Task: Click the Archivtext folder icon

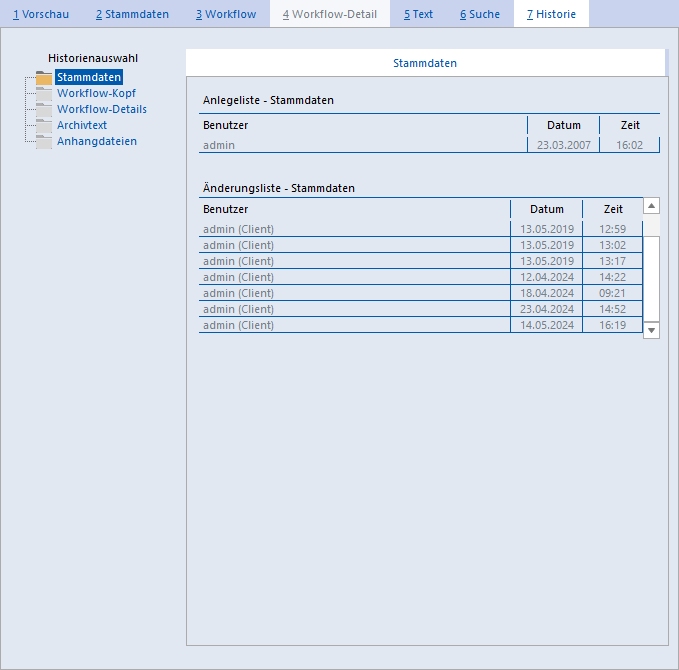Action: [x=44, y=126]
